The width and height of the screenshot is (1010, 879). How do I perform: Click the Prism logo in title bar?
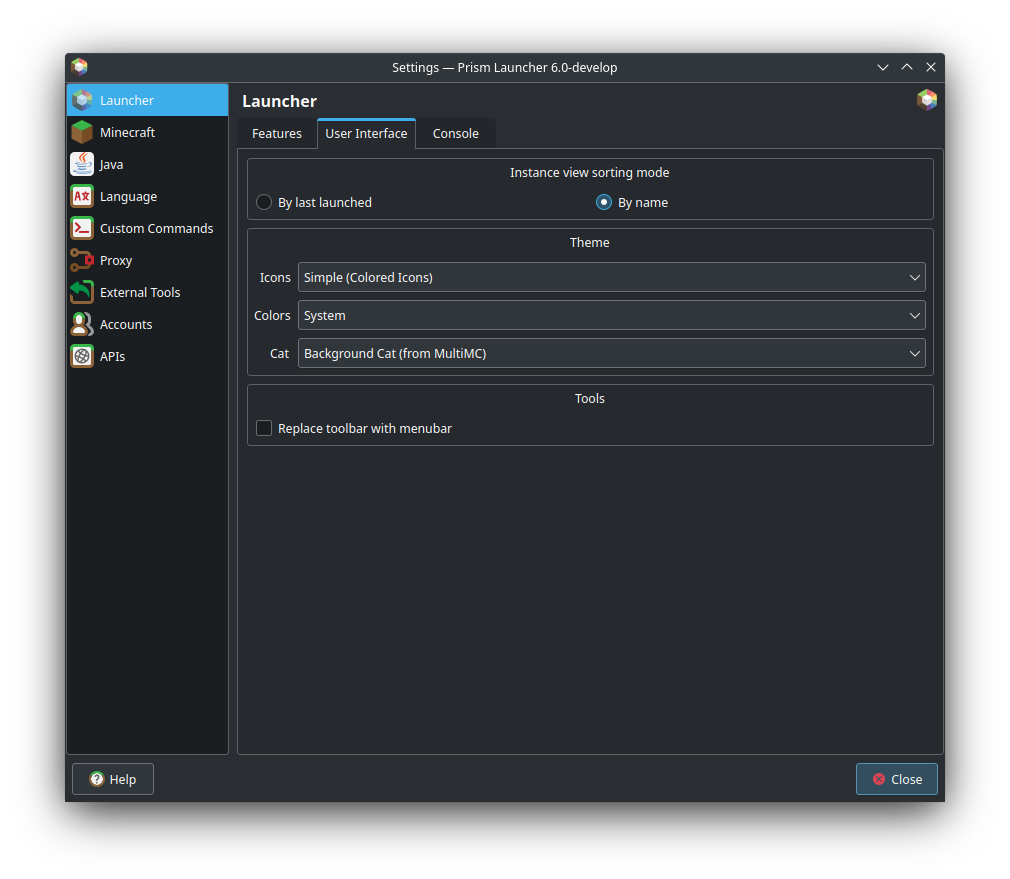pyautogui.click(x=79, y=67)
